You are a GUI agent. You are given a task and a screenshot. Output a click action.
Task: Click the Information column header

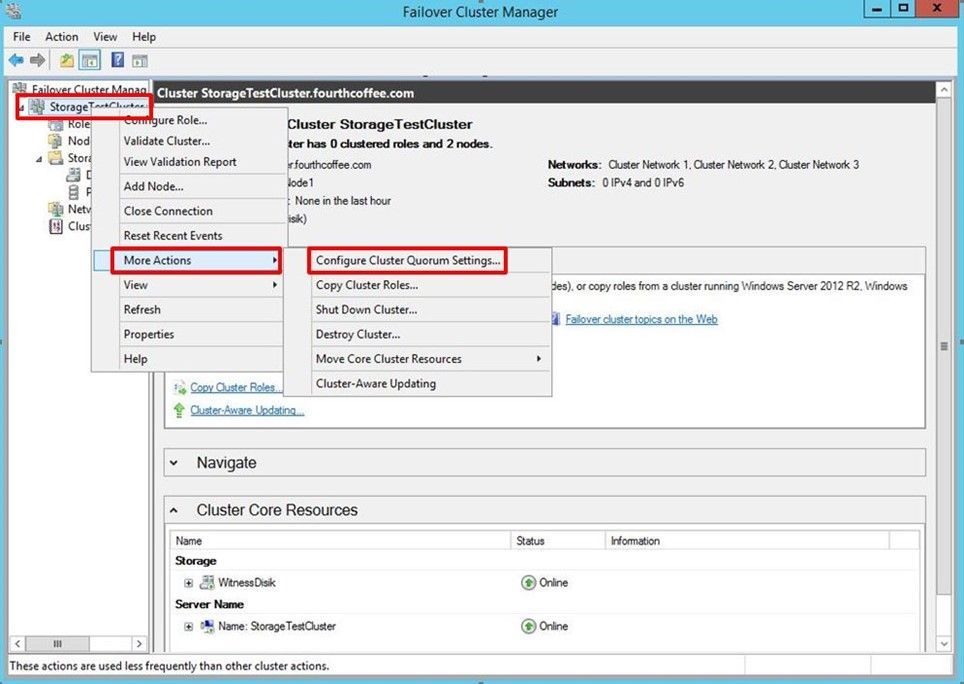(x=747, y=541)
